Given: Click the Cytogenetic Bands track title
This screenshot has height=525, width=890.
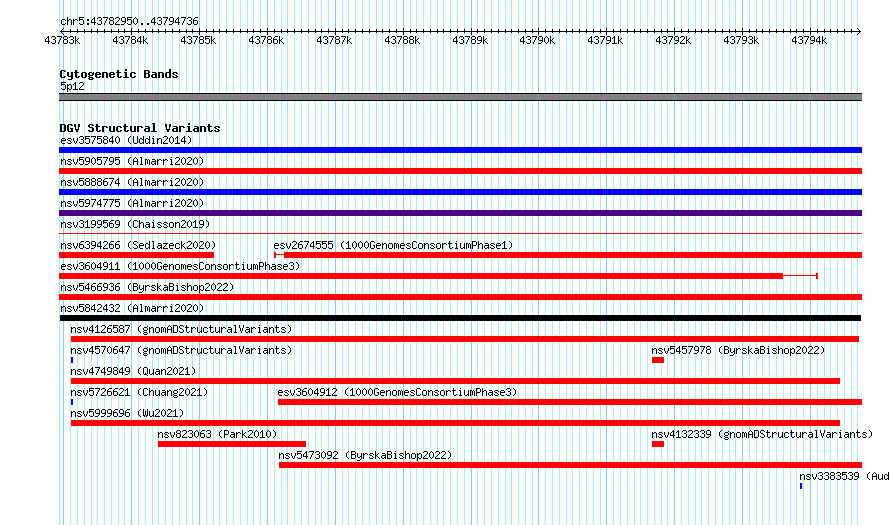Looking at the screenshot, I should coord(119,74).
